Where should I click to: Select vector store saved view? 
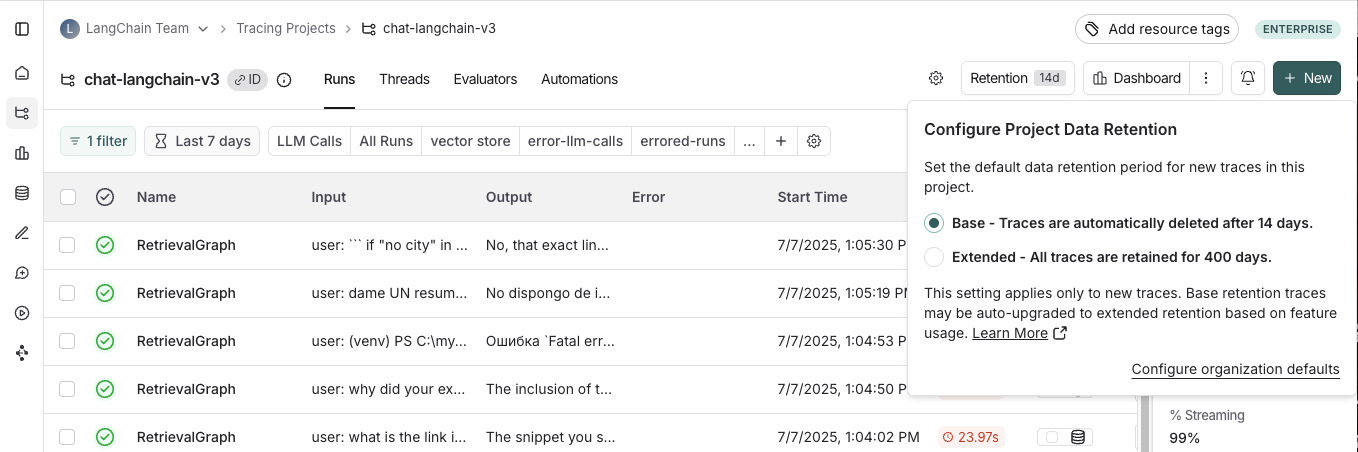(x=470, y=141)
